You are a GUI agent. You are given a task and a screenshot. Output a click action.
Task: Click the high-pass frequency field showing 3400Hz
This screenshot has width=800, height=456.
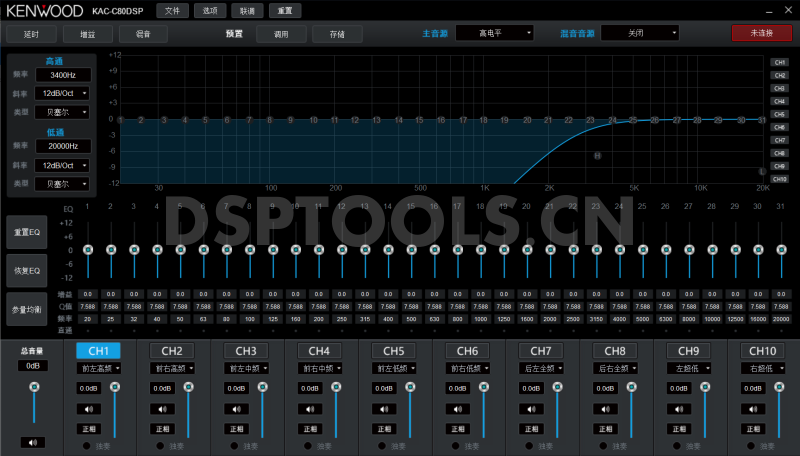click(x=63, y=75)
